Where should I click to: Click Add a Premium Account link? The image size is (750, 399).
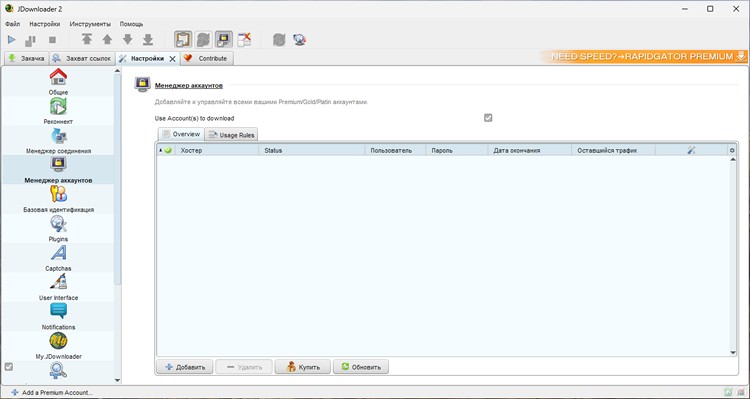click(52, 393)
